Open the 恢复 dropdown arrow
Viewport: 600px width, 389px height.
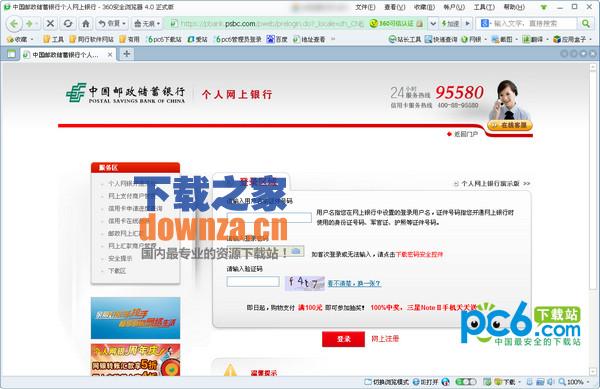[124, 24]
